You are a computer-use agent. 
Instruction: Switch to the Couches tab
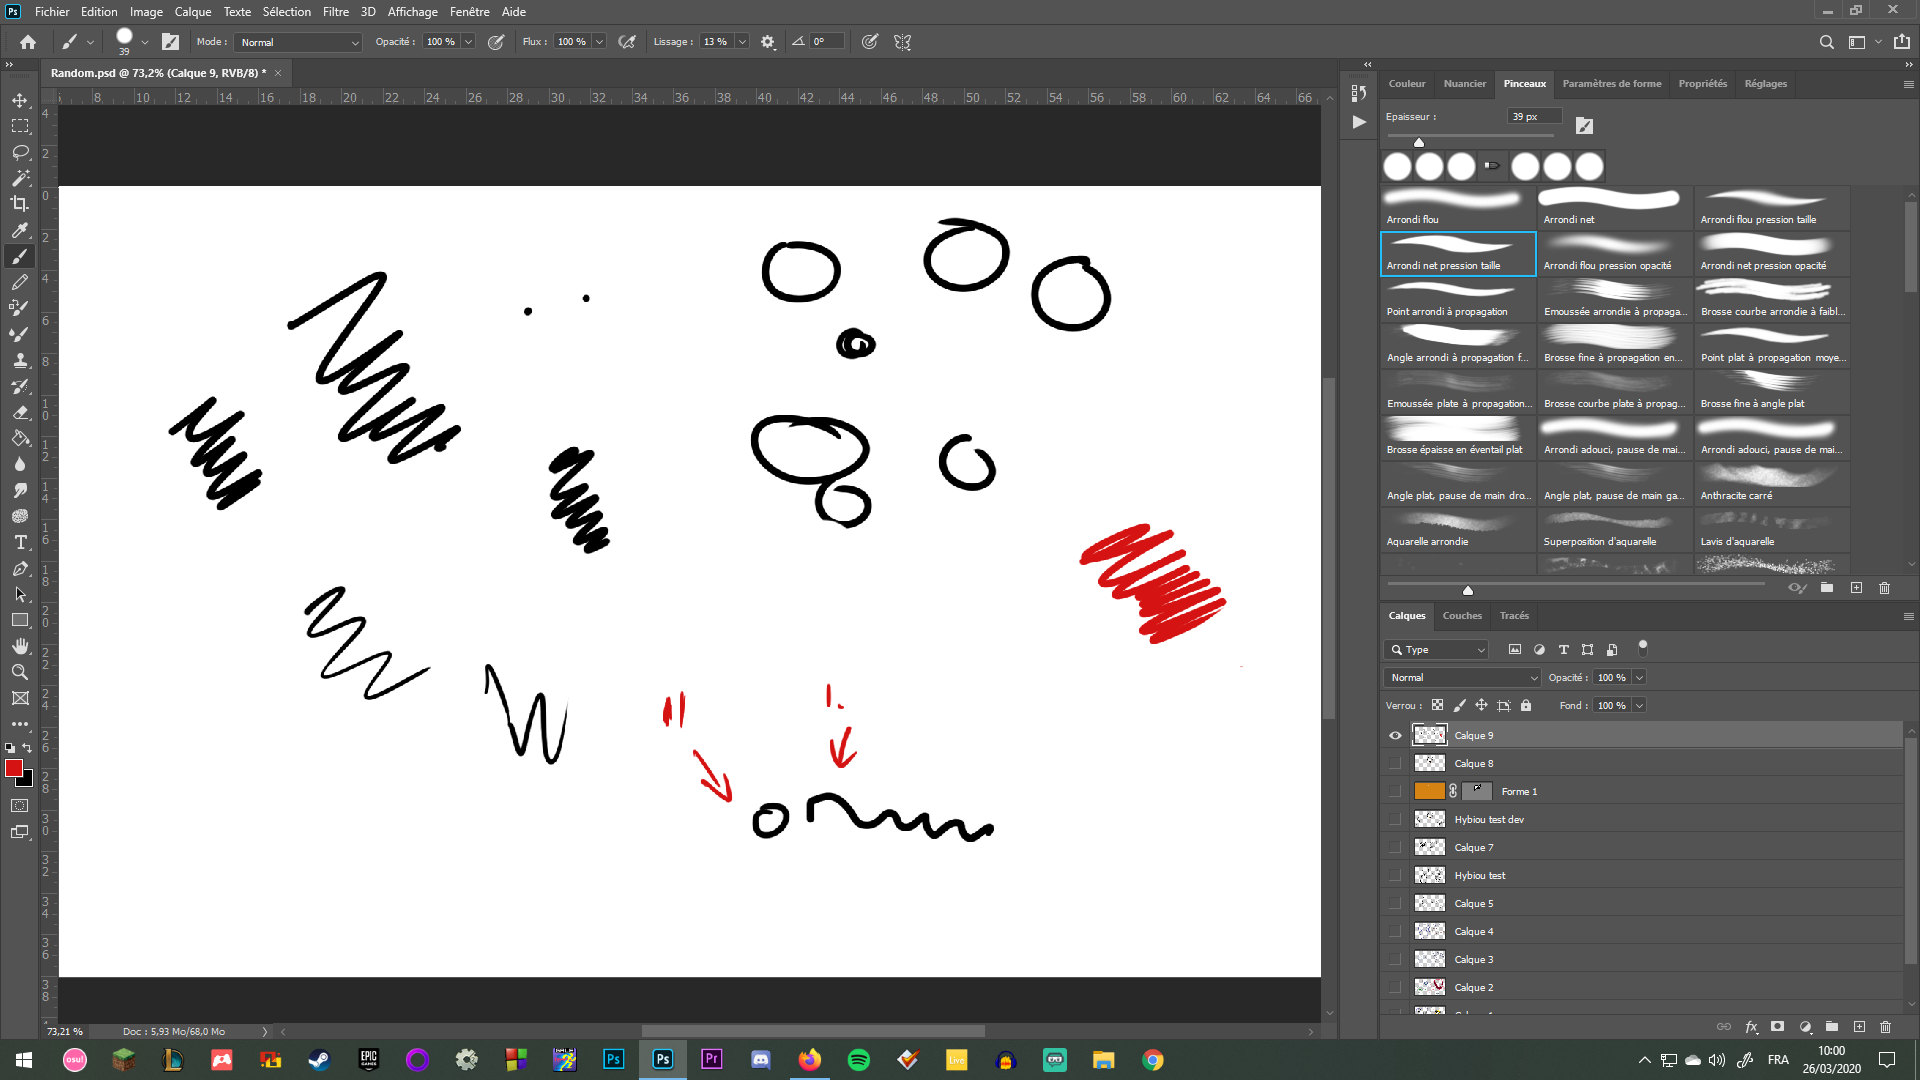1462,615
